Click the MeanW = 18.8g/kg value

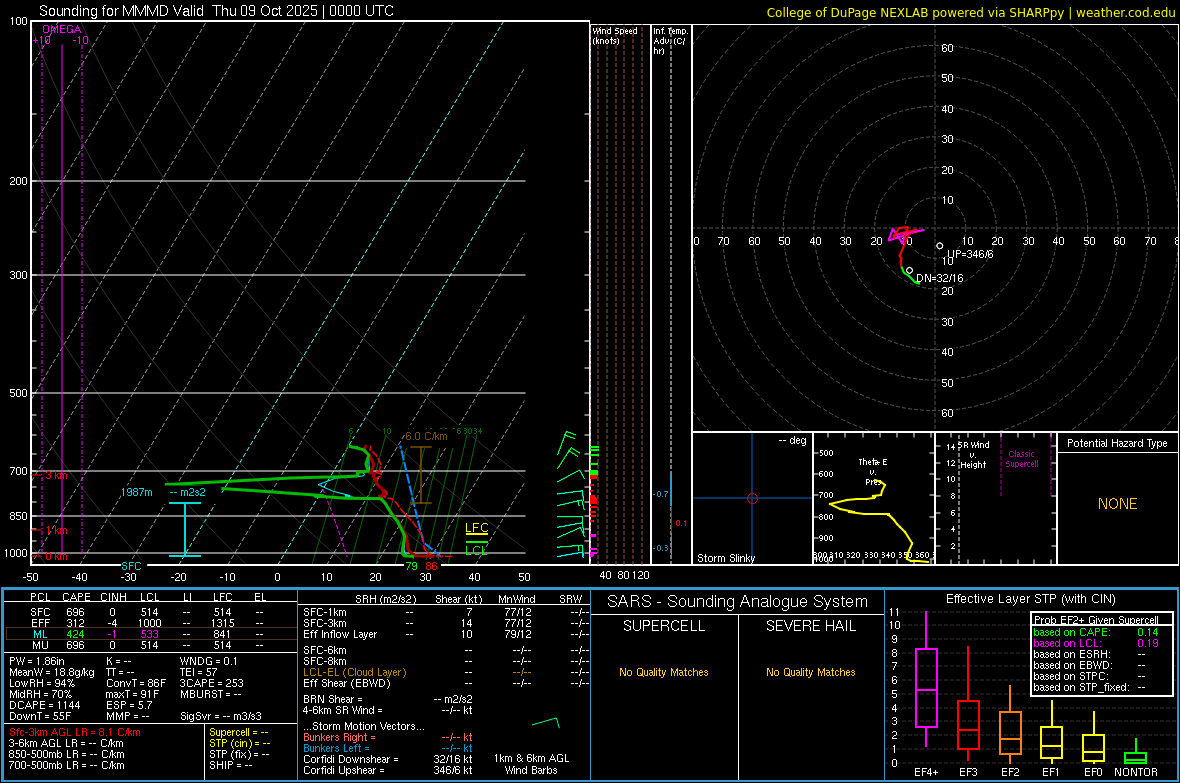pos(52,672)
